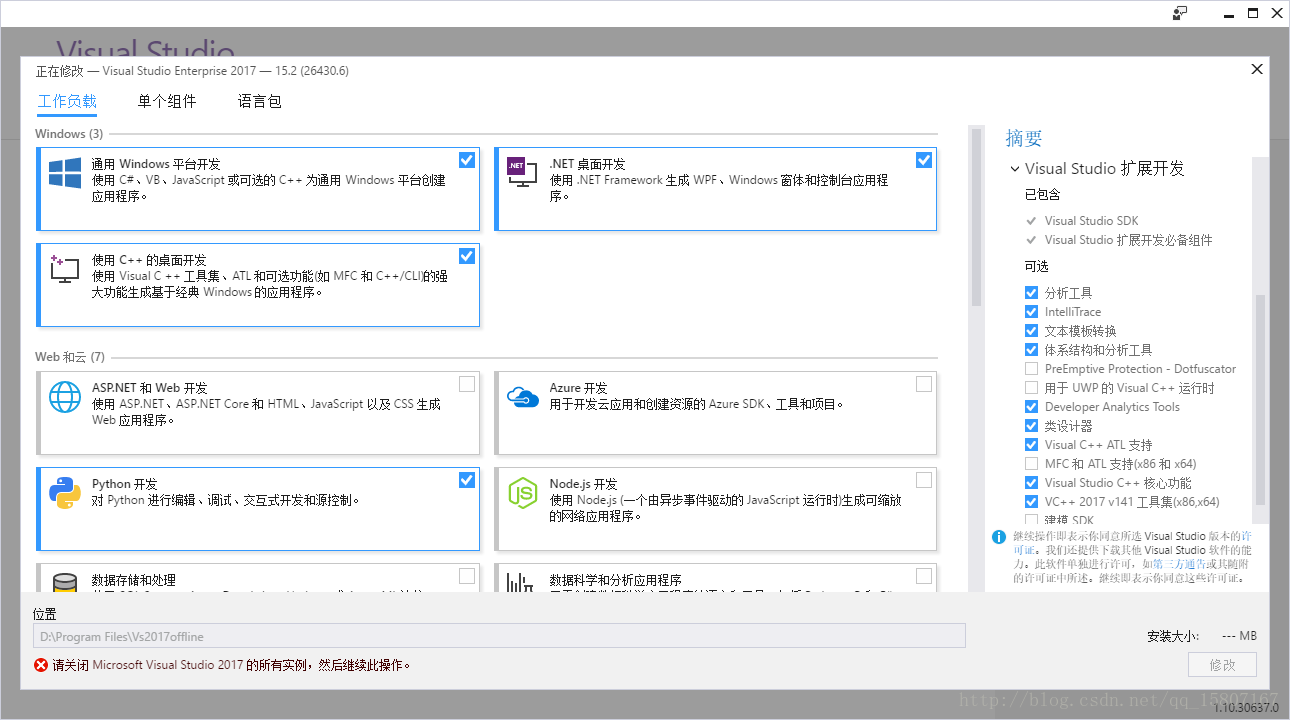Click the Azure cloud icon
This screenshot has height=720, width=1290.
523,396
